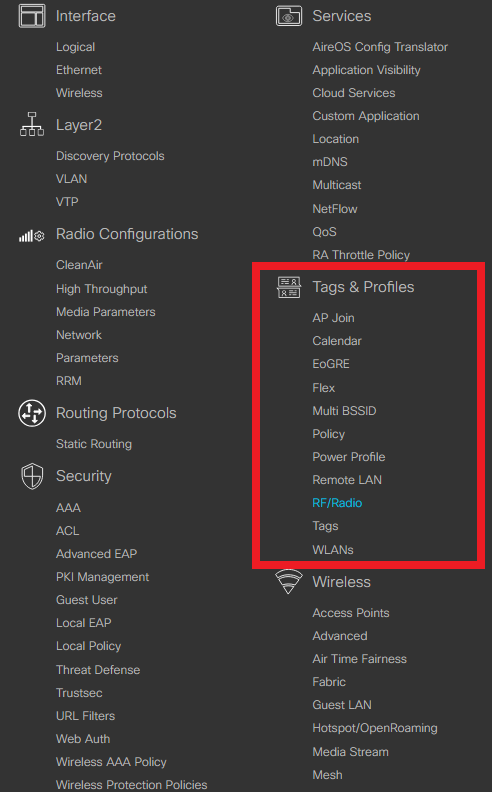Open the Flex profile page
The height and width of the screenshot is (792, 492).
click(323, 387)
